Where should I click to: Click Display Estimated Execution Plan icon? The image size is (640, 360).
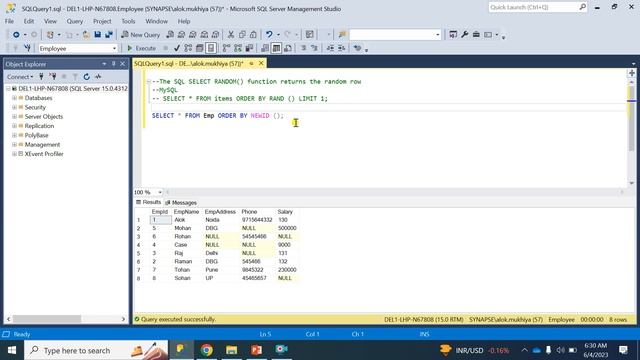(x=188, y=48)
